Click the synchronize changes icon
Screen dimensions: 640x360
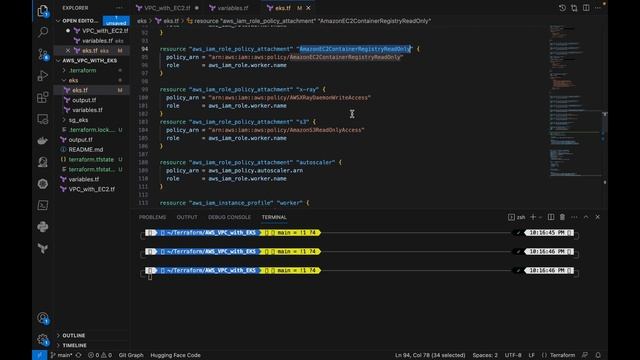78,355
